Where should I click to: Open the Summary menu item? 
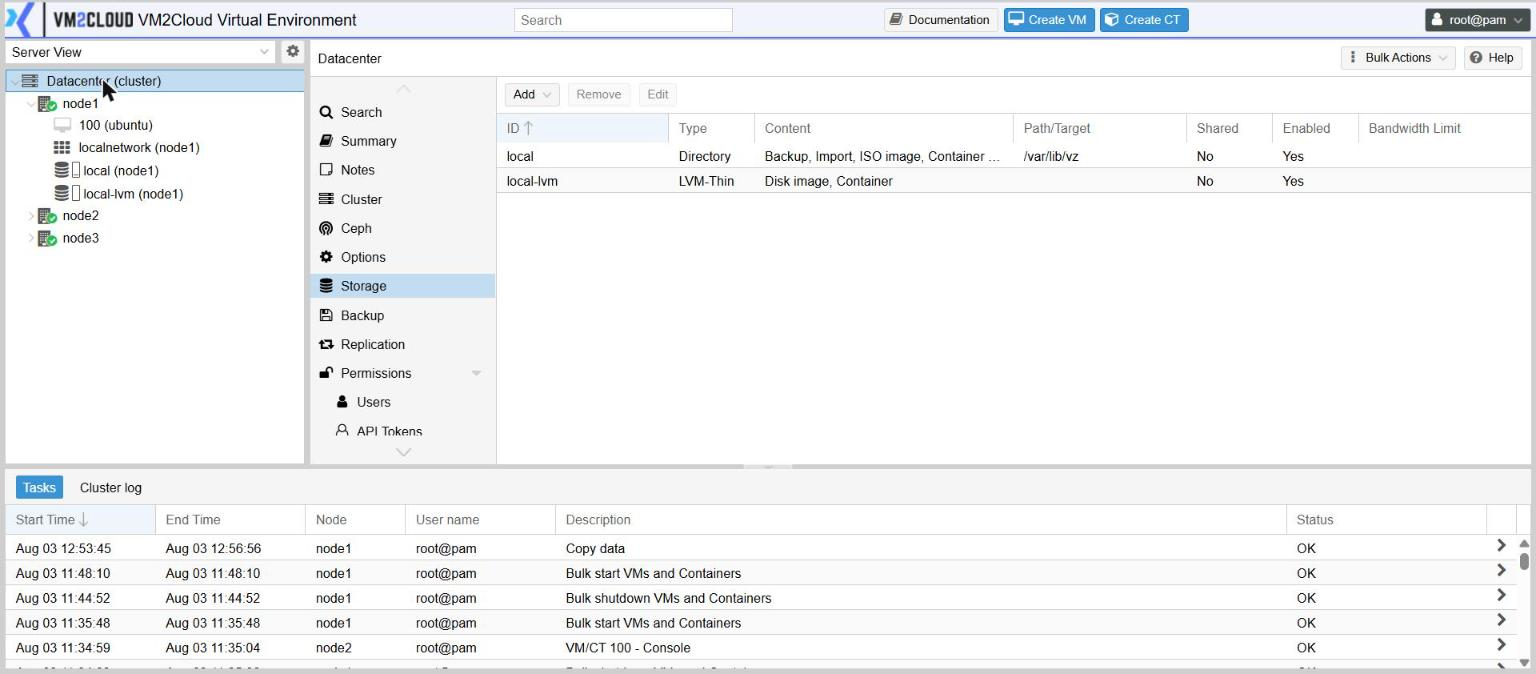[402, 141]
